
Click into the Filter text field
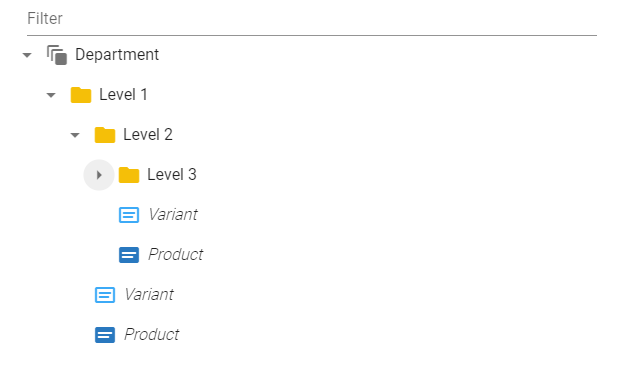tap(312, 18)
